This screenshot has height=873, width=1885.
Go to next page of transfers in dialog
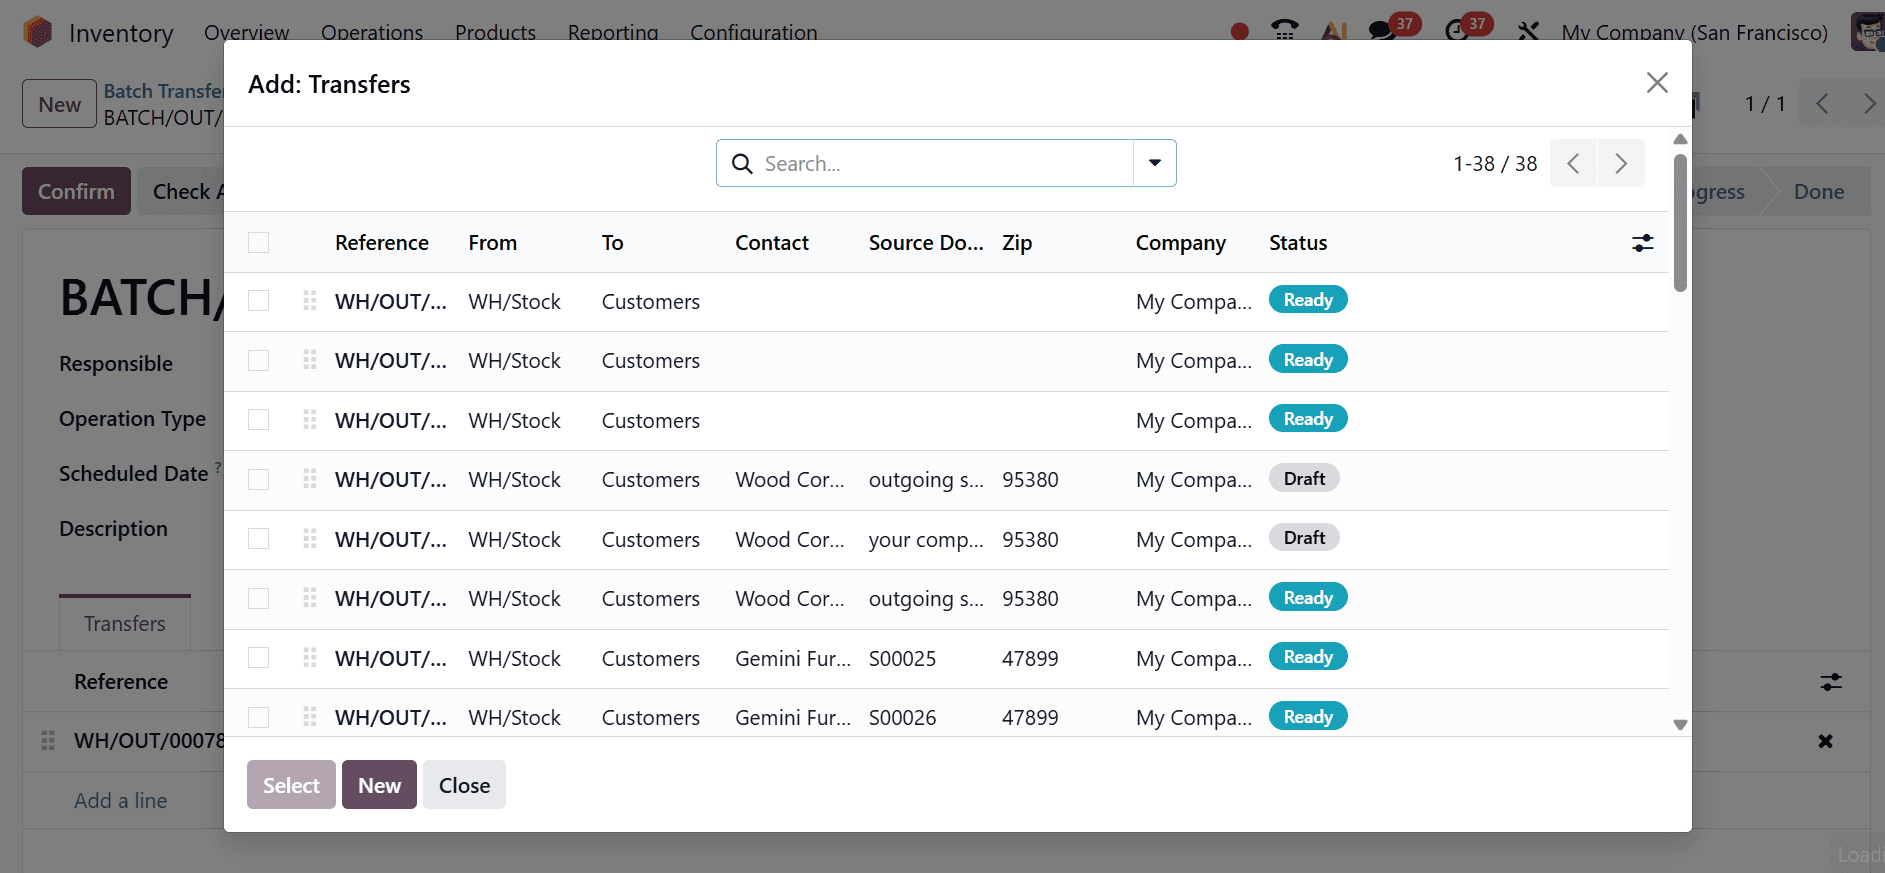click(1621, 163)
